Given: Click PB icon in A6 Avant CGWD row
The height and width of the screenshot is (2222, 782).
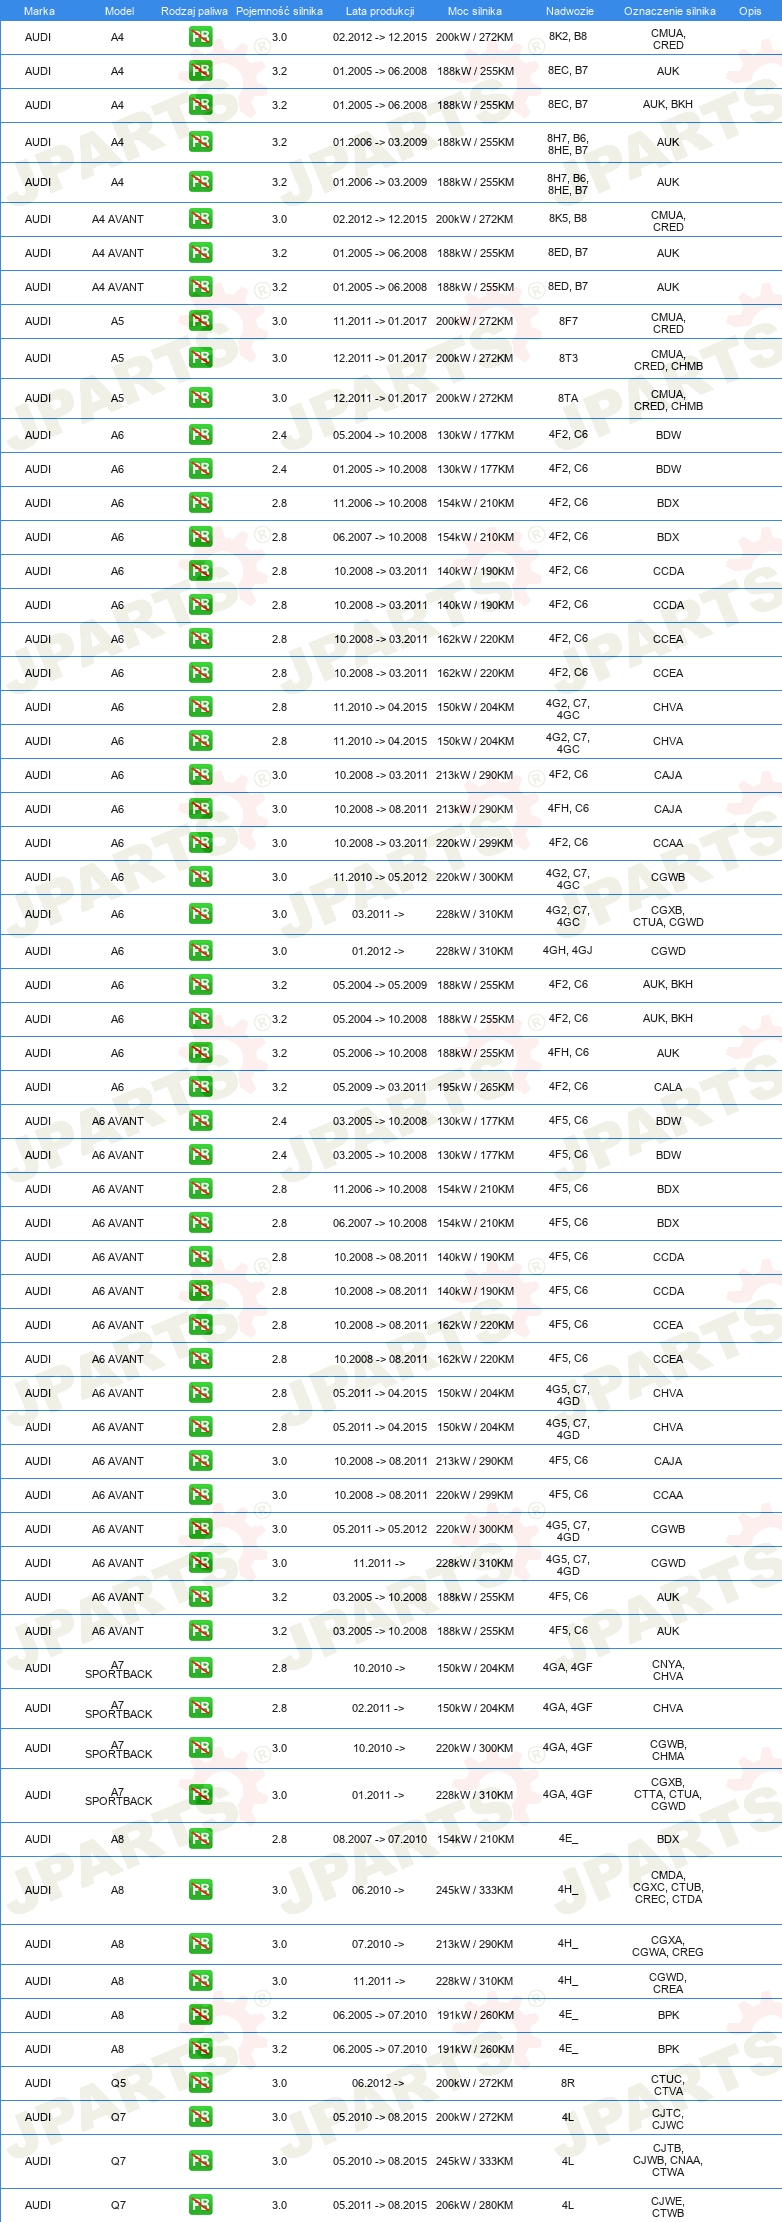Looking at the screenshot, I should click(200, 1563).
